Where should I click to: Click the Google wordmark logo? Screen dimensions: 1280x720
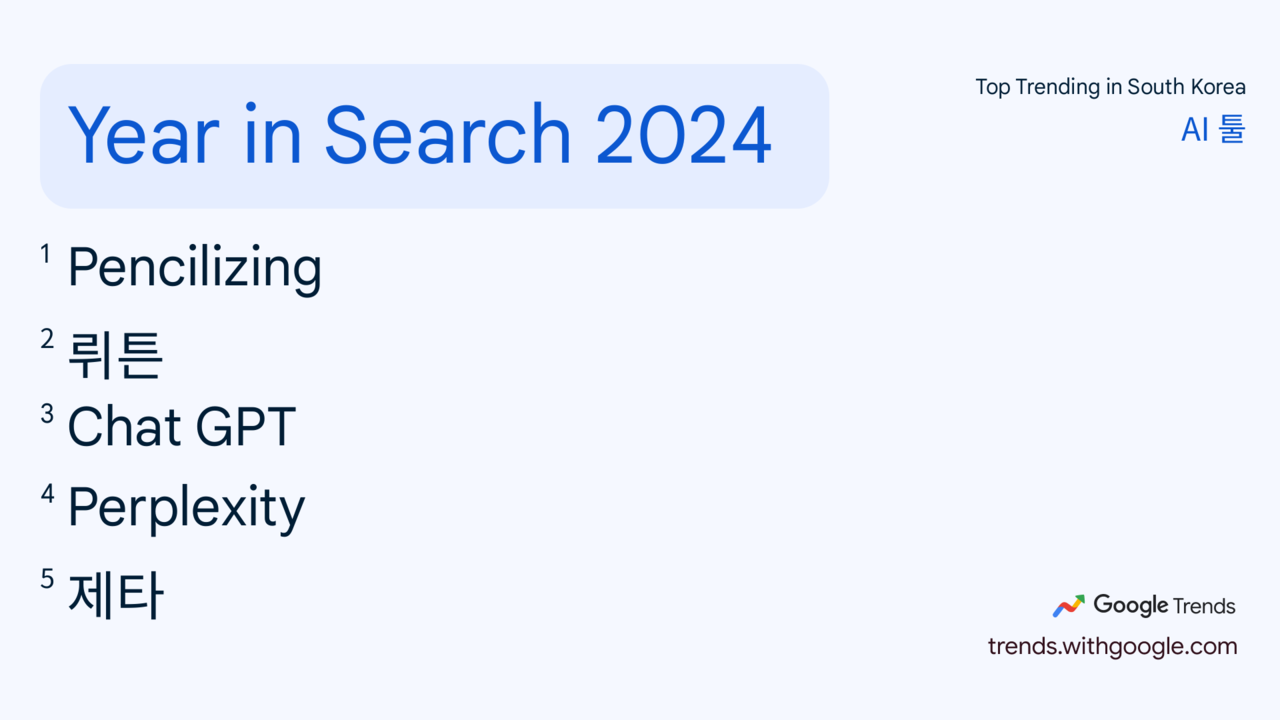(x=1130, y=605)
